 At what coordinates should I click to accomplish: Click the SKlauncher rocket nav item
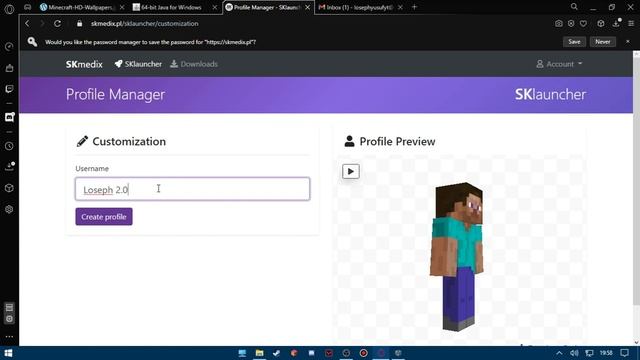pyautogui.click(x=138, y=64)
